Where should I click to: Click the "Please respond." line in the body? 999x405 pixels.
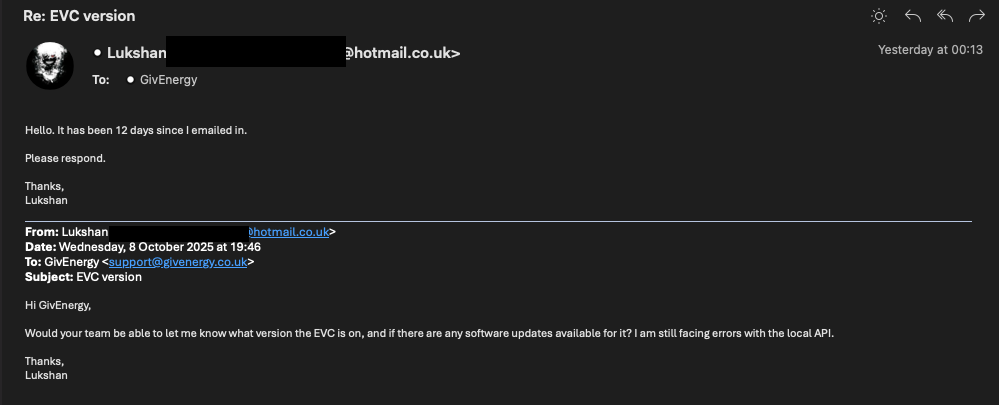click(65, 158)
